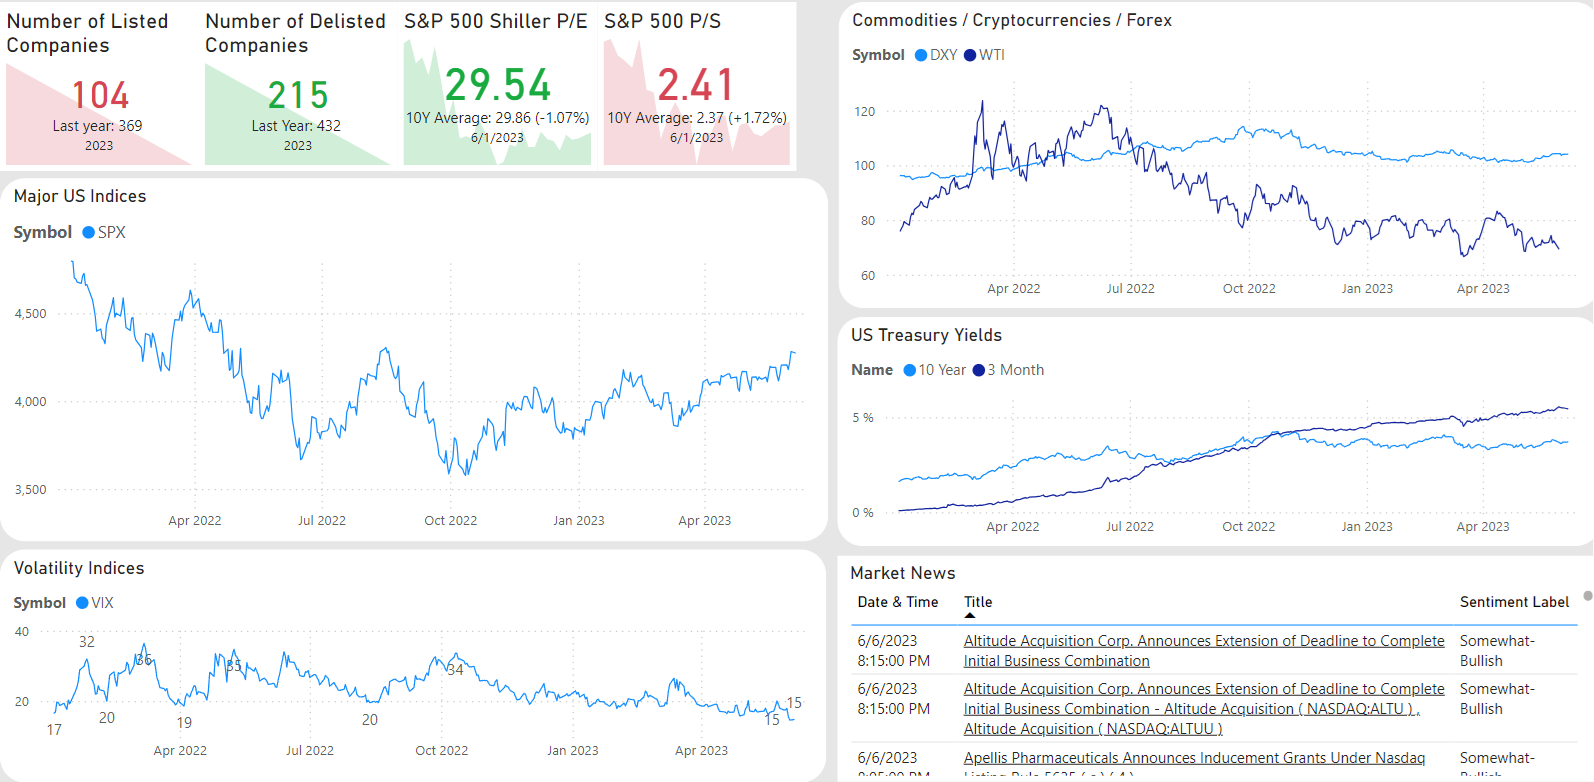This screenshot has height=782, width=1594.
Task: Sort news by Sentiment Label column
Action: [x=1514, y=602]
